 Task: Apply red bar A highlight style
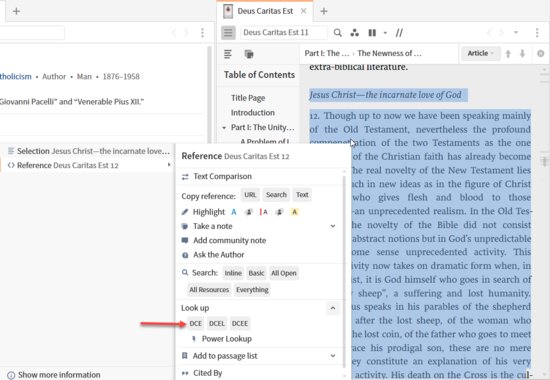pyautogui.click(x=264, y=212)
